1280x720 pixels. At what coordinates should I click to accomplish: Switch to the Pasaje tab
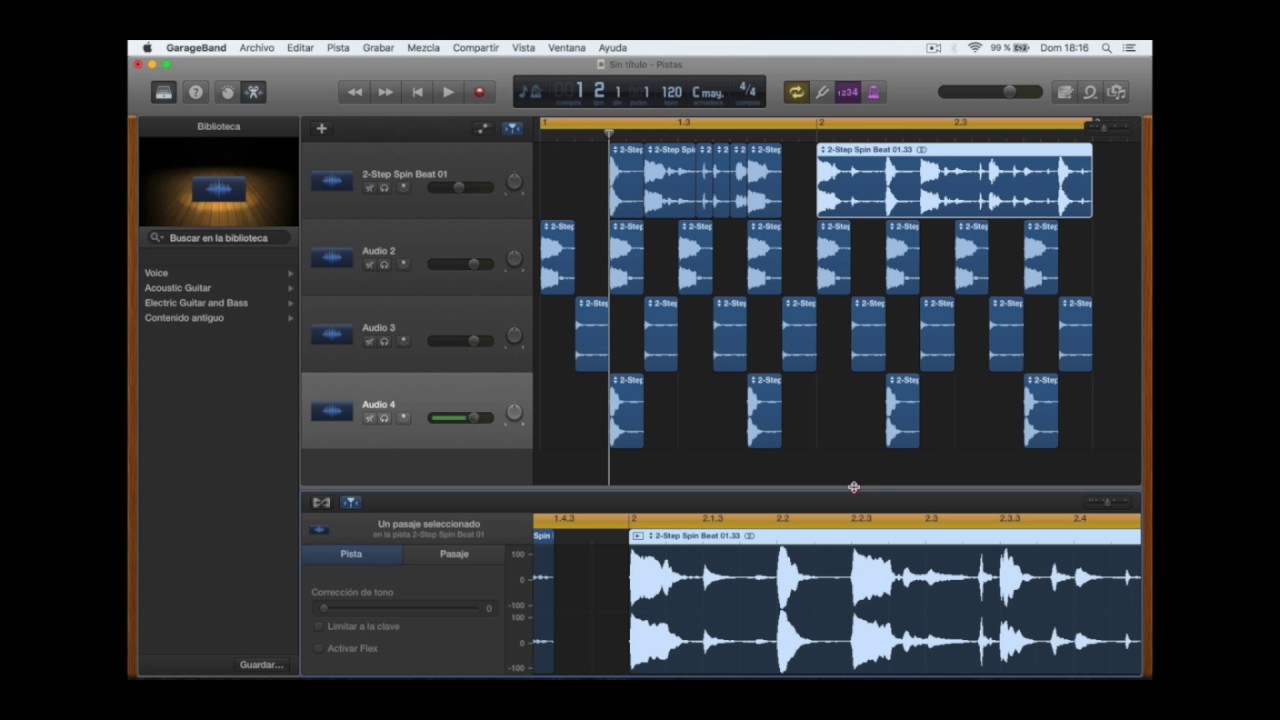(454, 554)
